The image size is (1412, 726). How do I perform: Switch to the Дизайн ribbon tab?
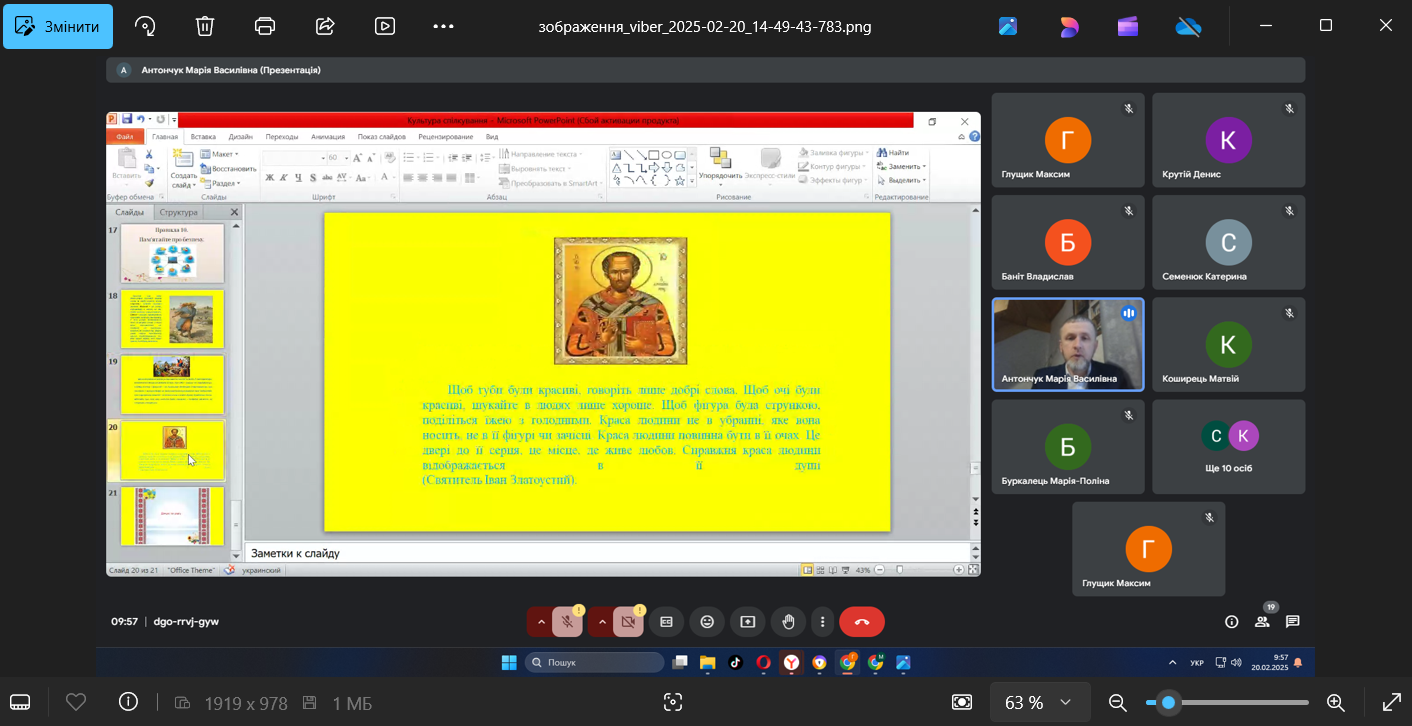tap(240, 137)
